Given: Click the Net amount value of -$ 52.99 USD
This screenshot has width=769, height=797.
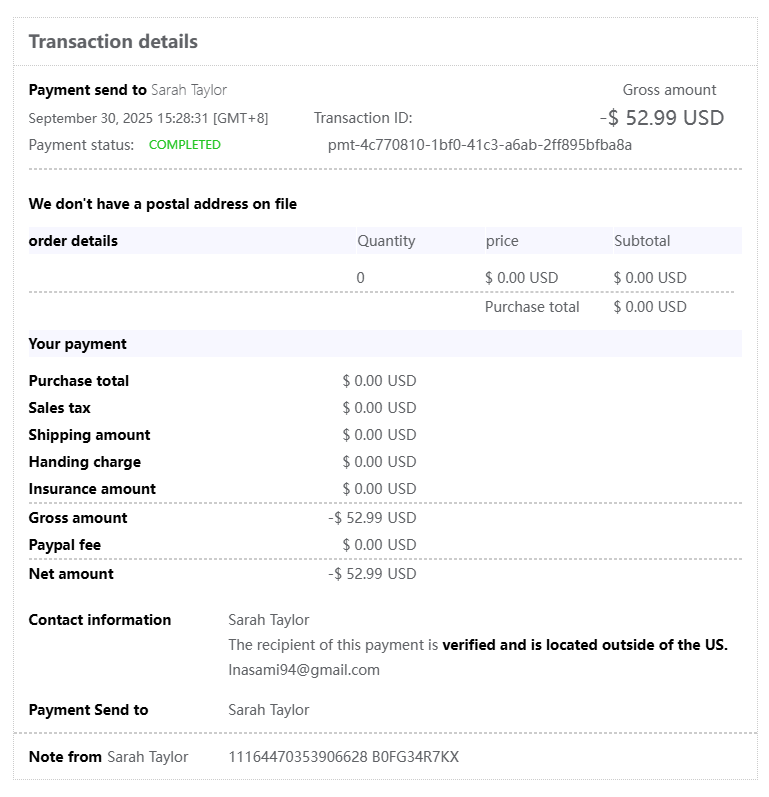Looking at the screenshot, I should pos(372,574).
